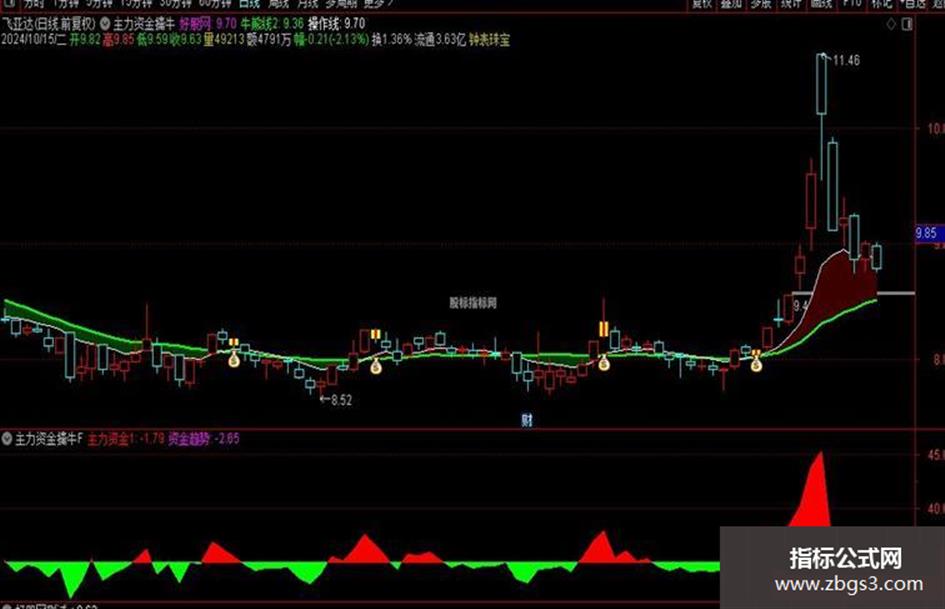Click the 叠加 overlay toolbar button
The image size is (945, 609).
click(x=732, y=4)
